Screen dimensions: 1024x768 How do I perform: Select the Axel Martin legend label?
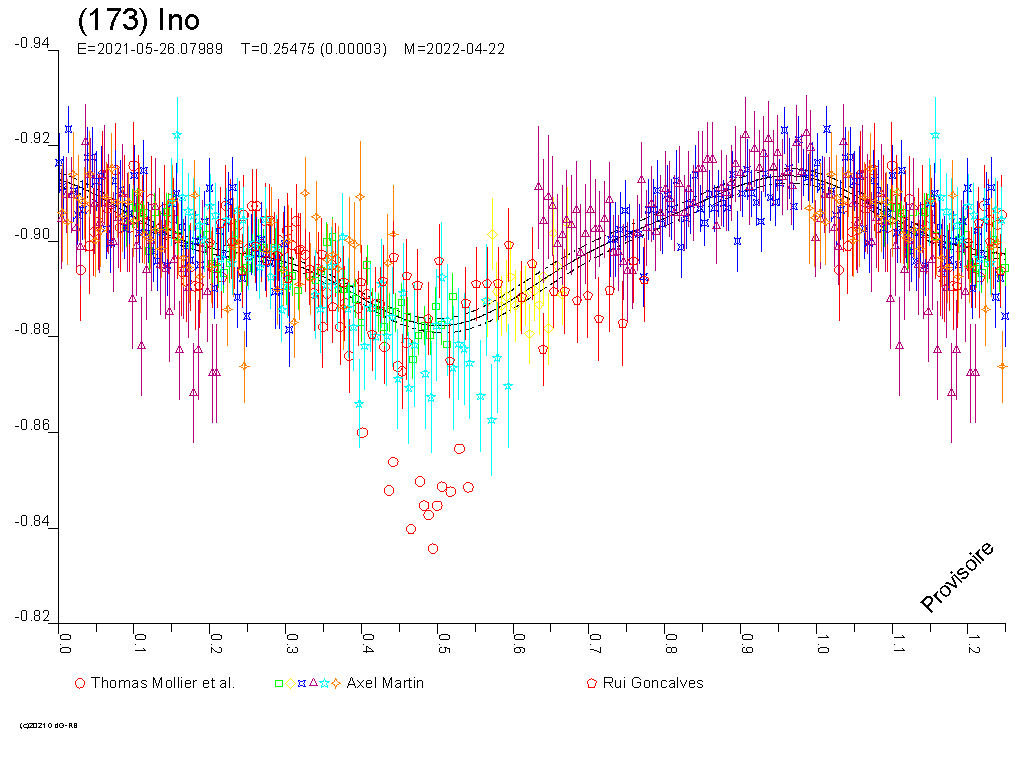tap(385, 683)
